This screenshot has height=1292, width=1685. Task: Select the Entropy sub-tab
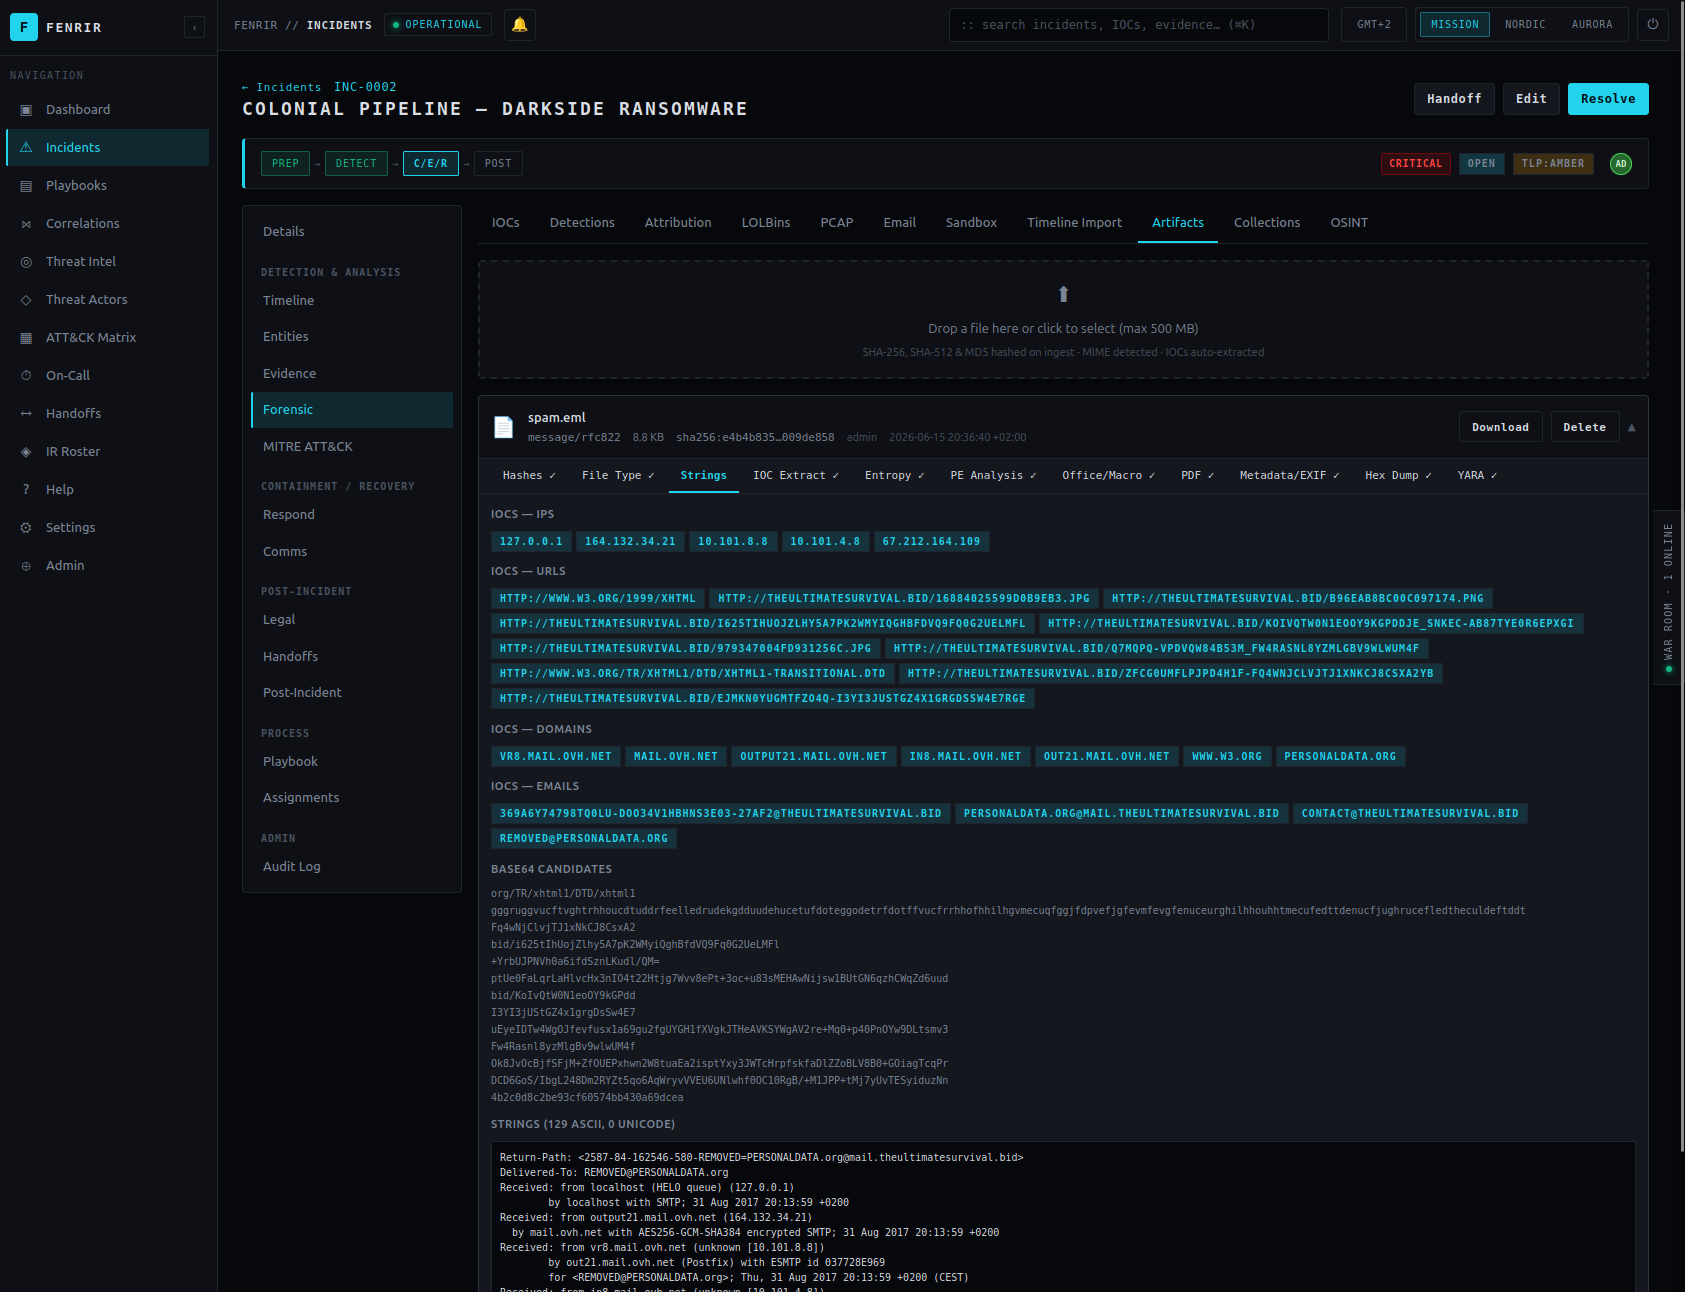[895, 476]
